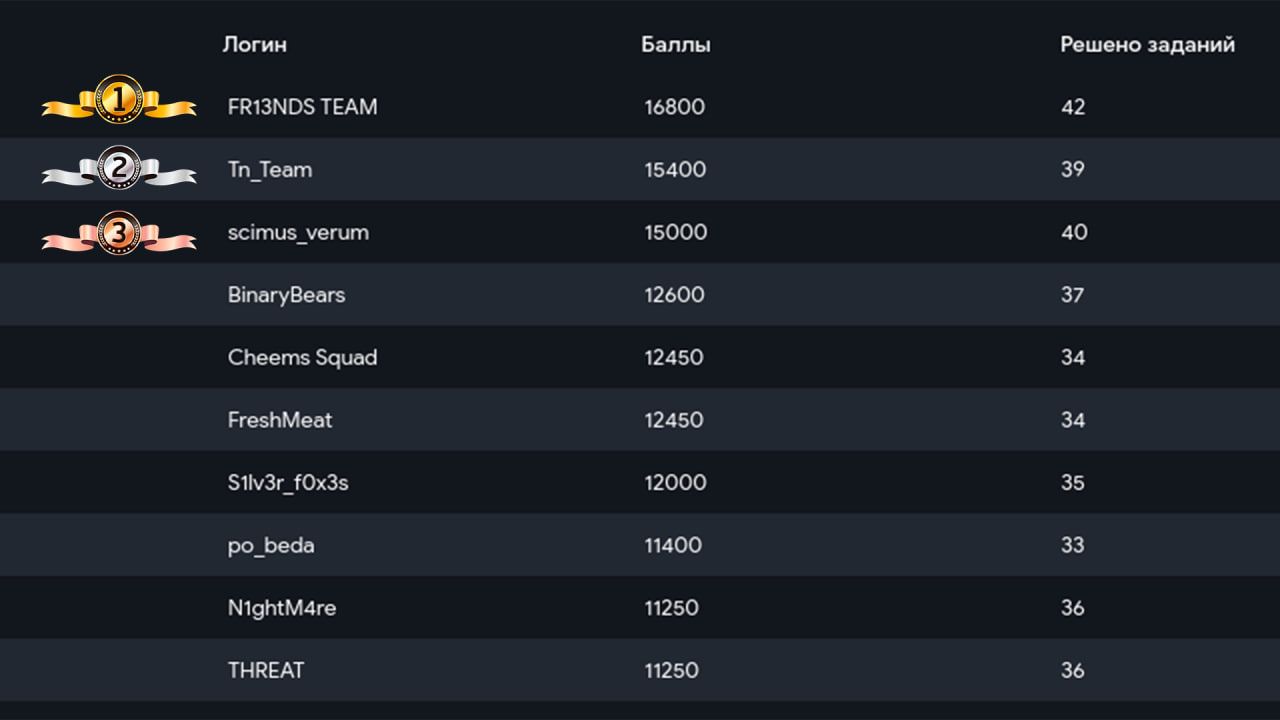Click the 15400 points cell
This screenshot has height=720, width=1280.
(x=675, y=170)
